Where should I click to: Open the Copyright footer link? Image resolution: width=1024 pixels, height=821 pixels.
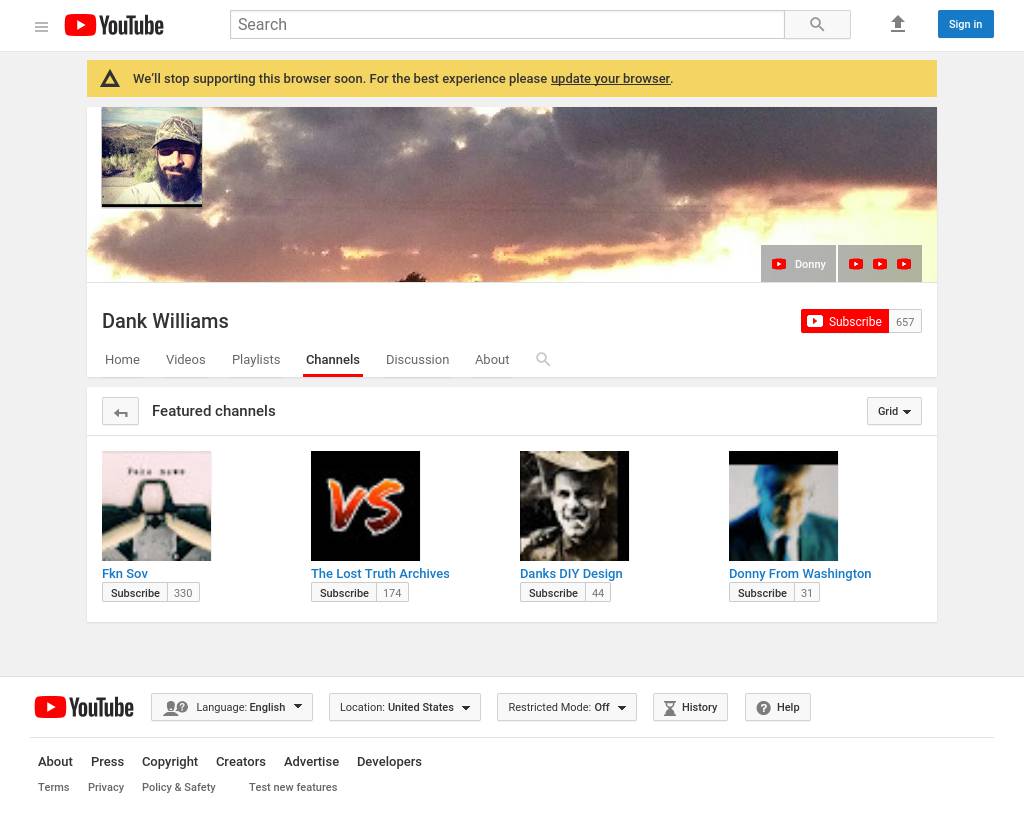[170, 762]
